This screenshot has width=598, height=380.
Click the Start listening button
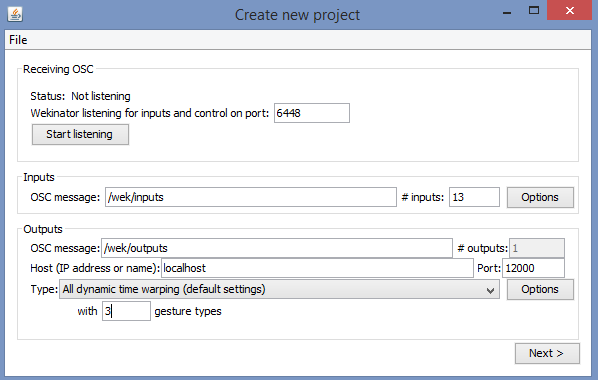click(x=80, y=134)
